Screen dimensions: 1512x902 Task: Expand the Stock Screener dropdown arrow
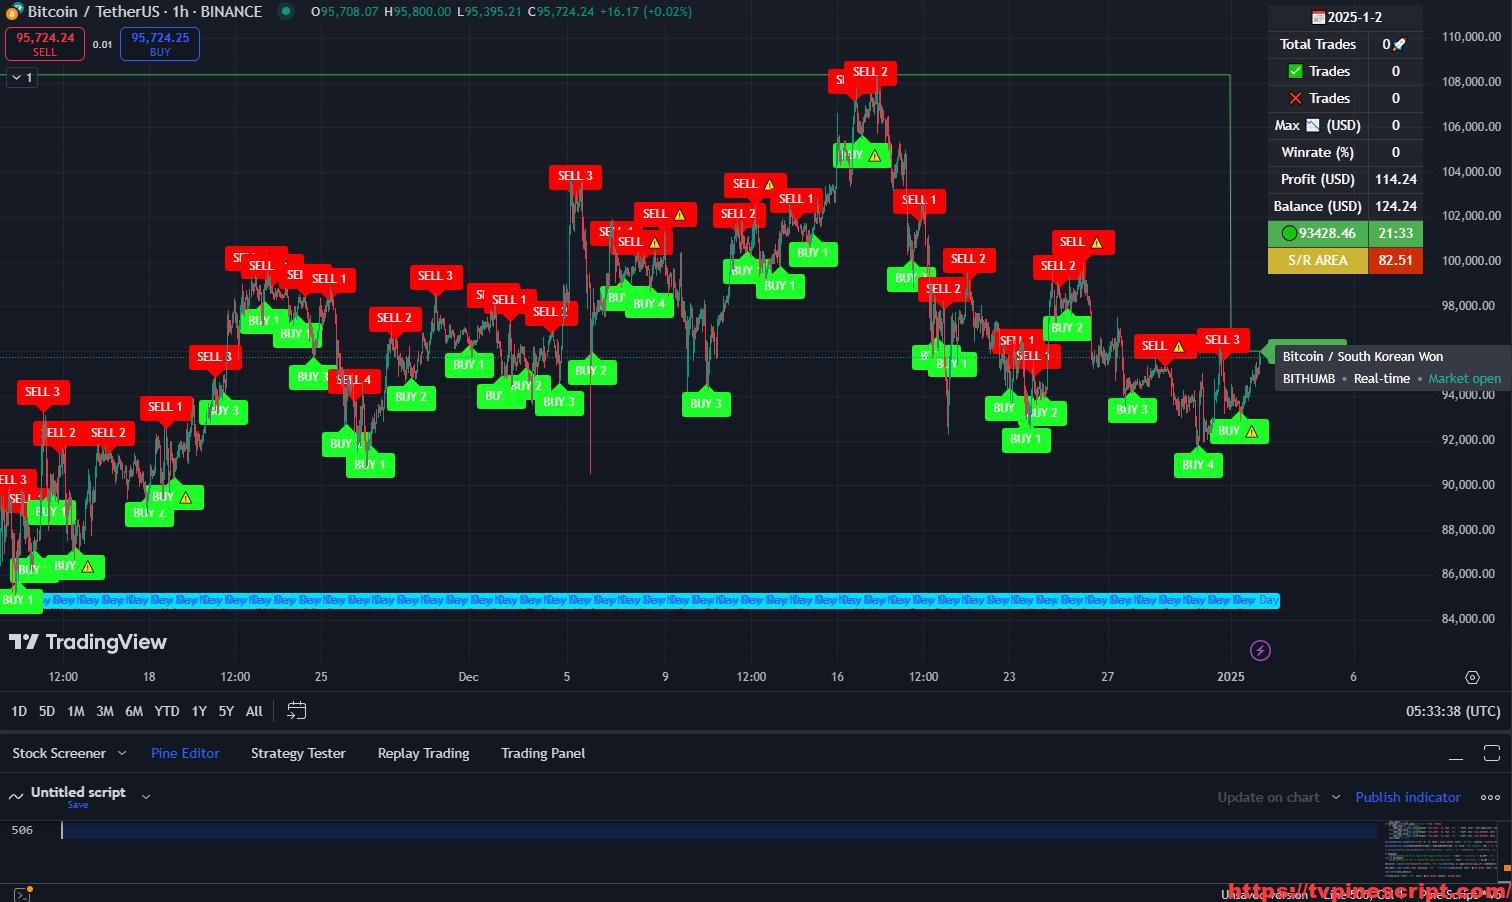click(x=122, y=753)
